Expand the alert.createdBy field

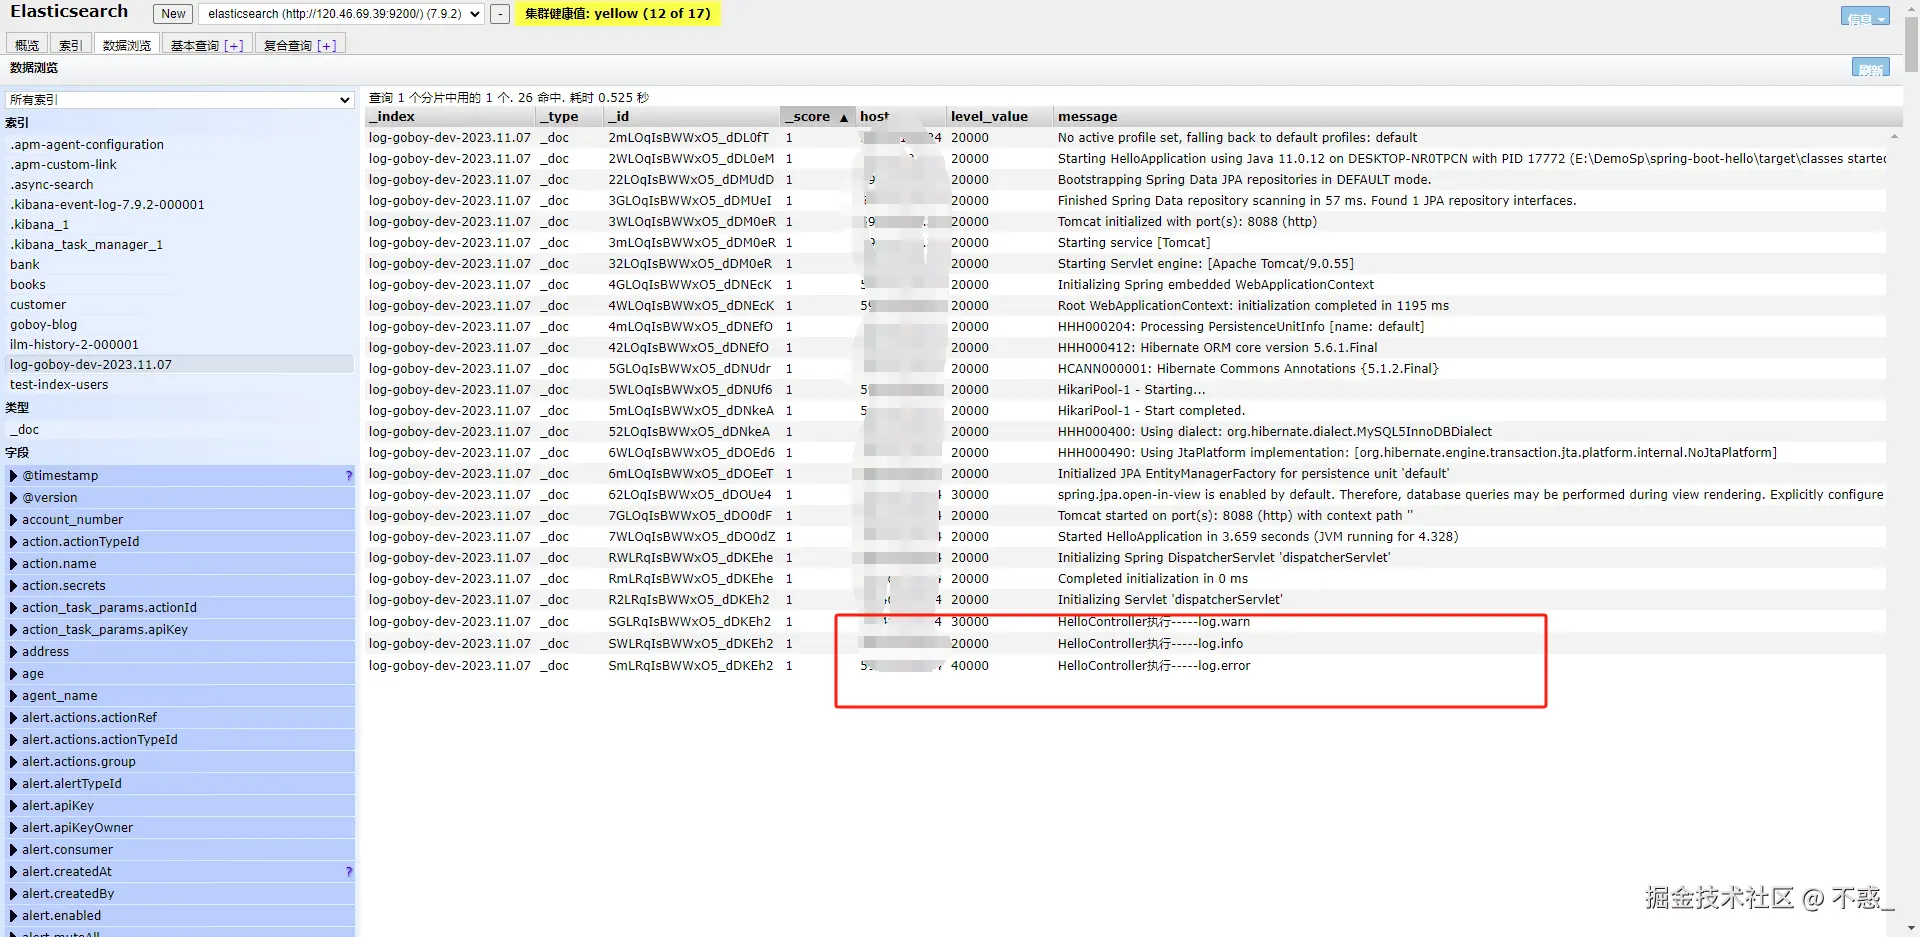point(14,894)
